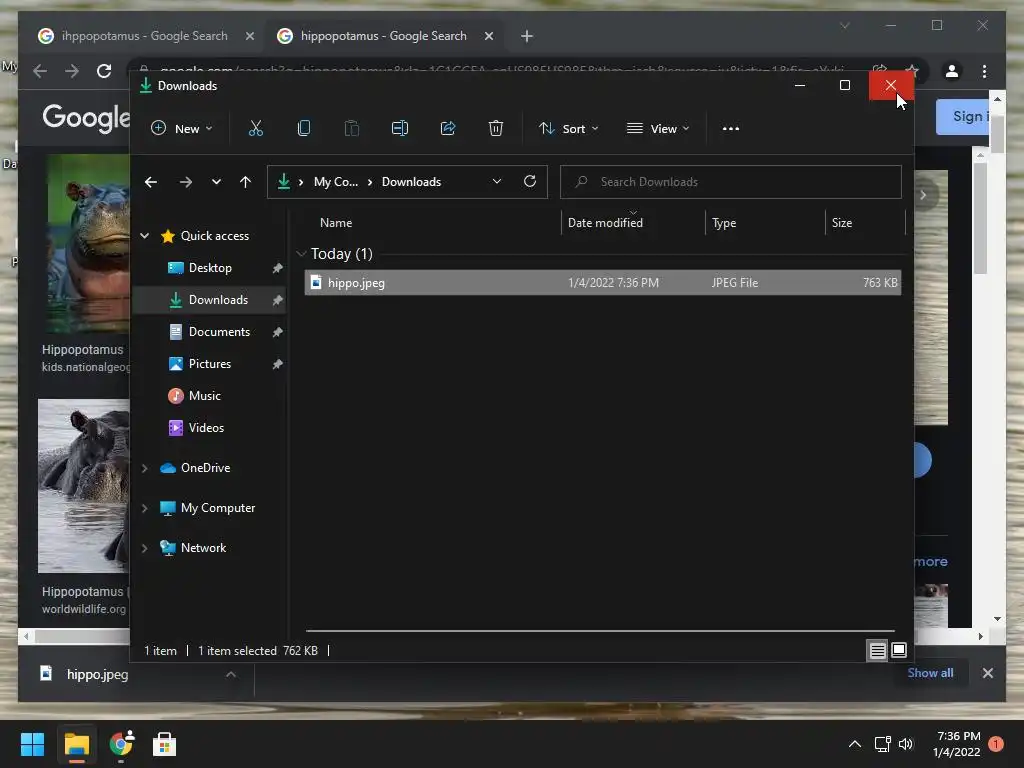Image resolution: width=1024 pixels, height=768 pixels.
Task: Open Windows Start menu
Action: [x=33, y=744]
